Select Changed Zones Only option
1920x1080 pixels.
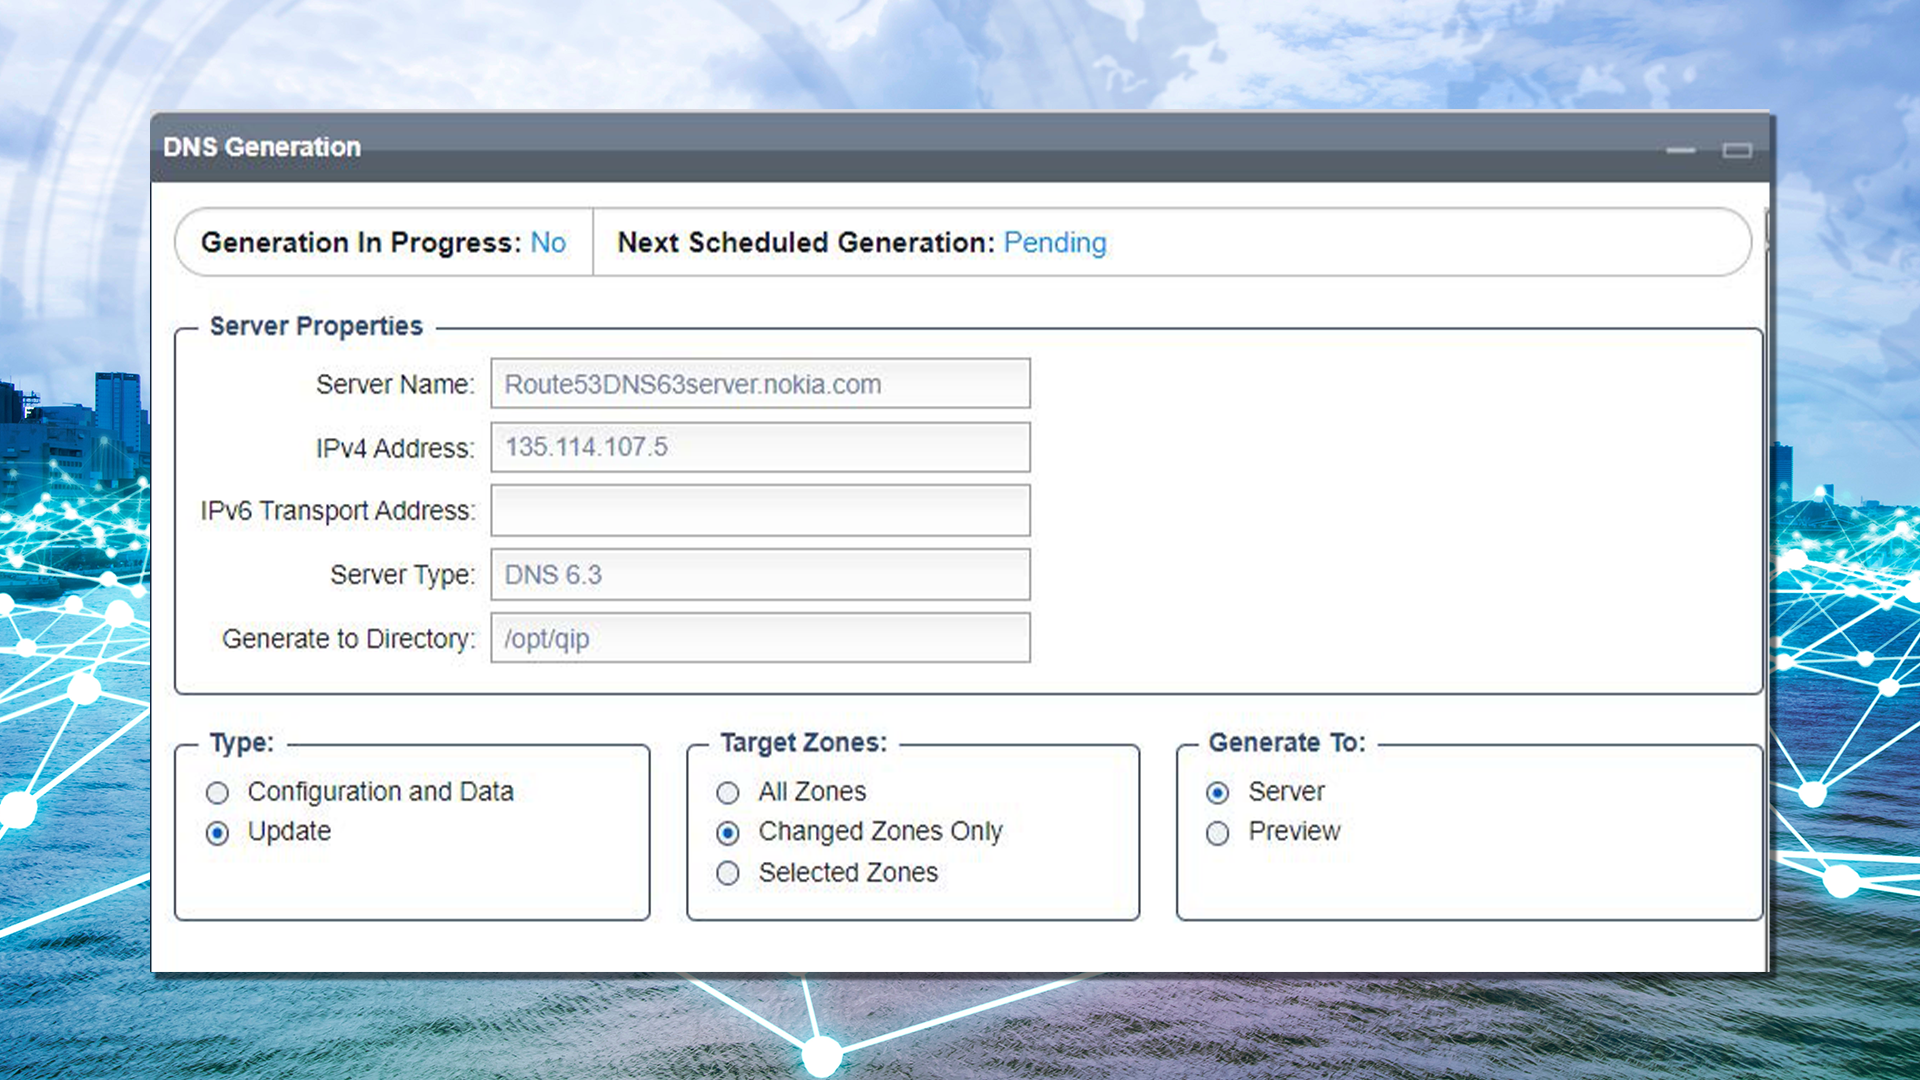728,833
